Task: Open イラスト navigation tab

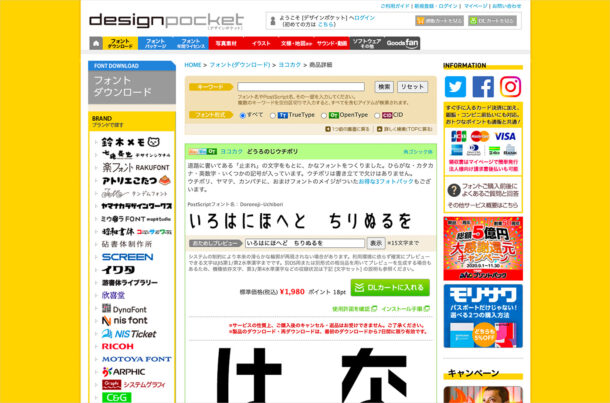Action: (x=261, y=43)
